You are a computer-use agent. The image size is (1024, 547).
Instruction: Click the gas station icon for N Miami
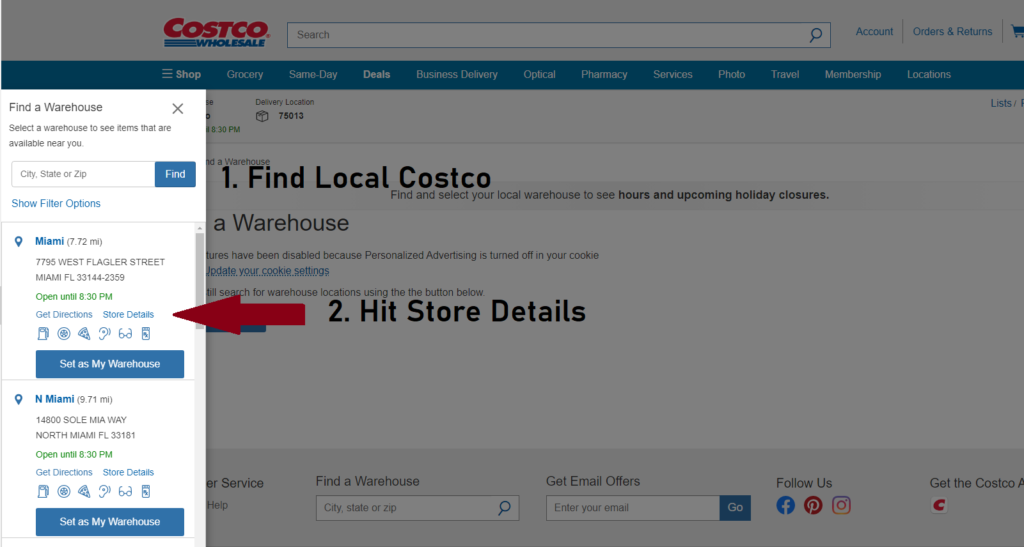click(43, 492)
